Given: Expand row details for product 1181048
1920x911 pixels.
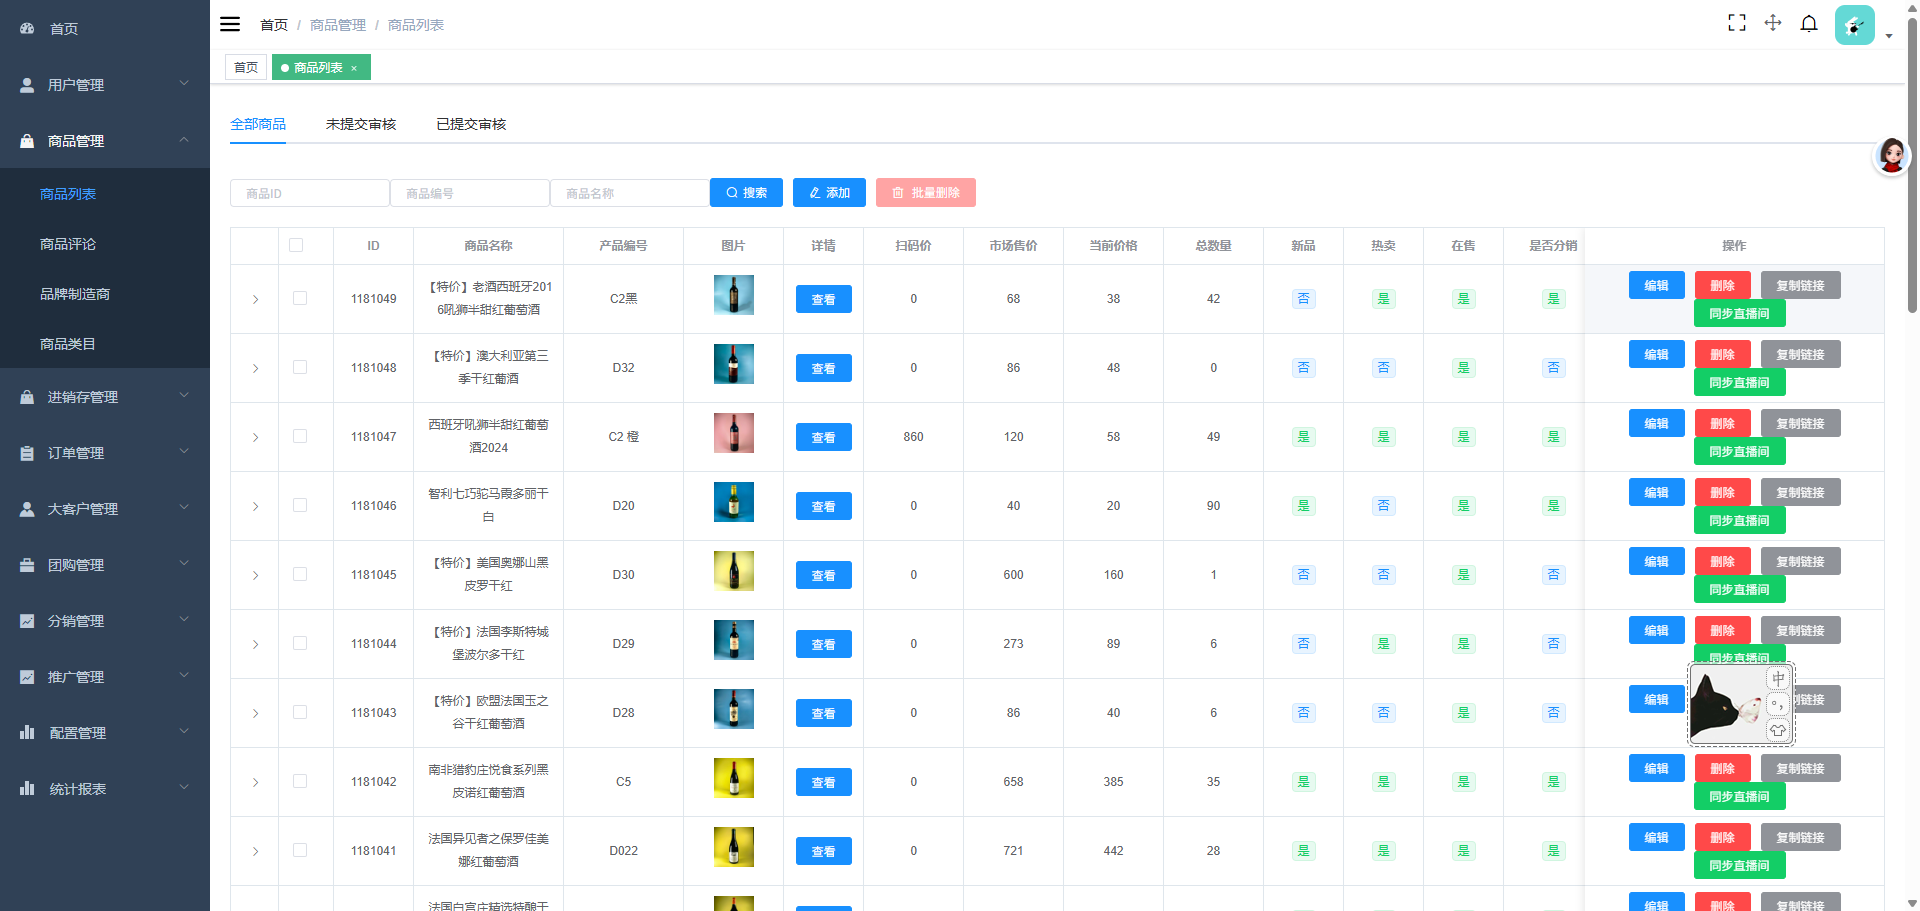Looking at the screenshot, I should [255, 368].
